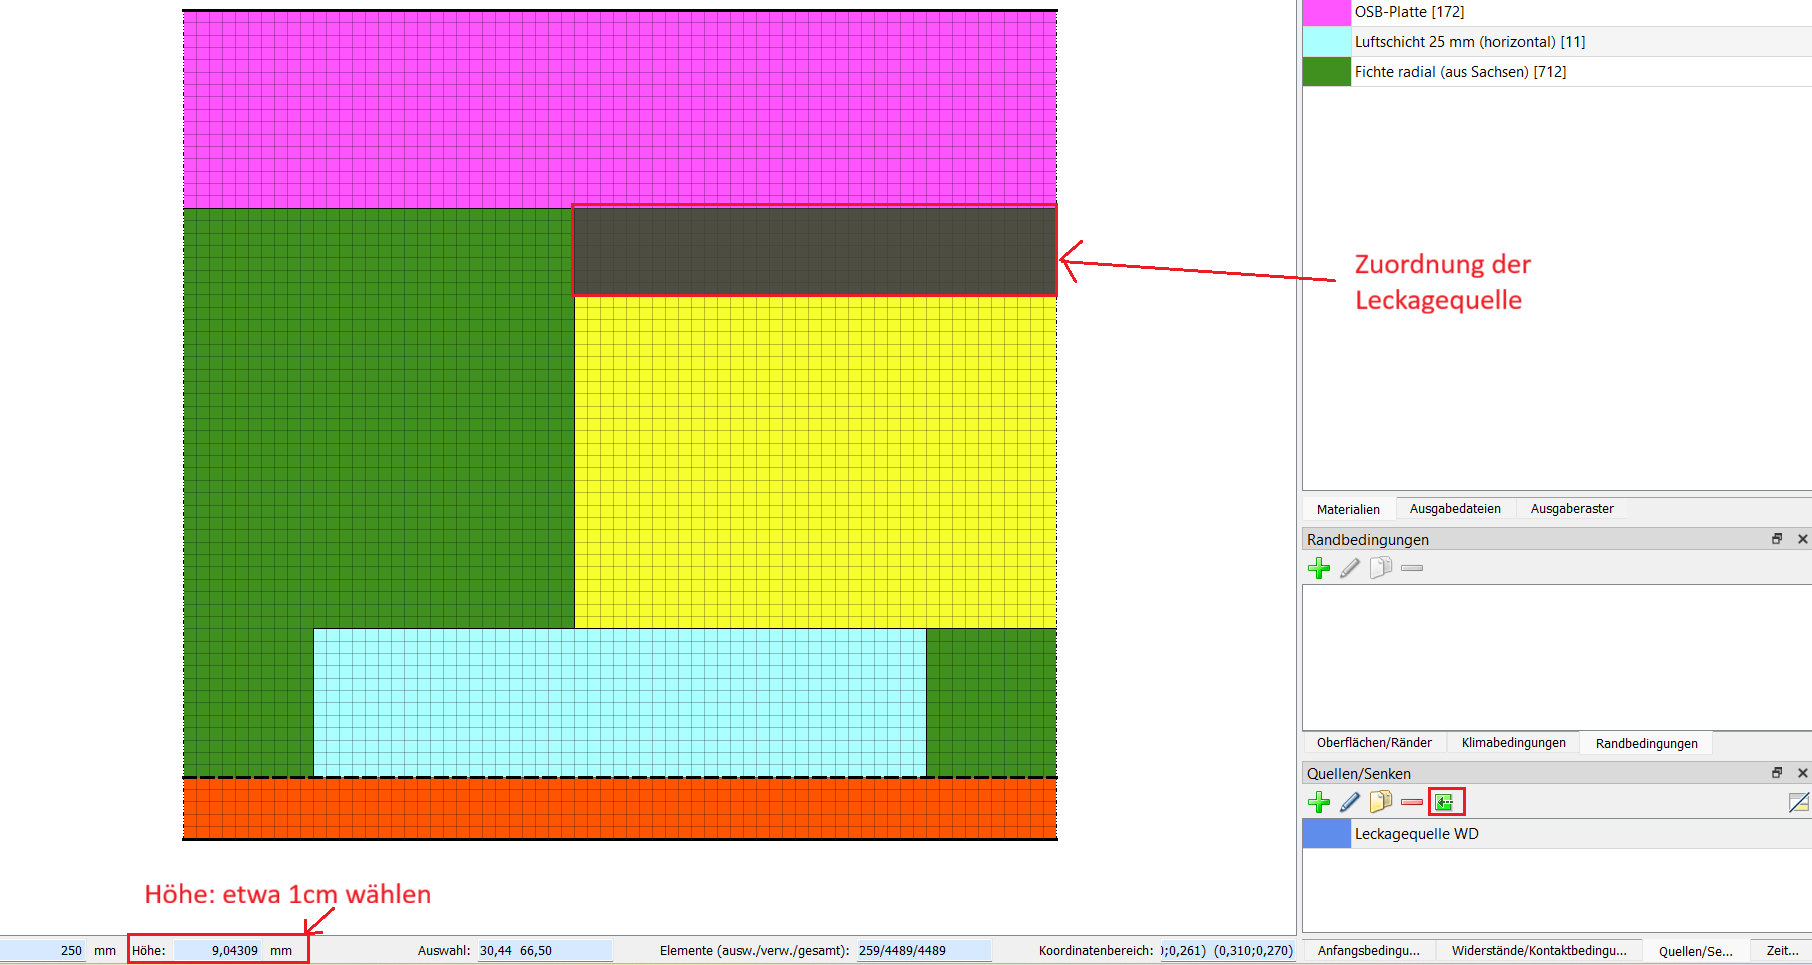Click the green Fichte radial color swatch
This screenshot has width=1812, height=965.
tap(1327, 72)
